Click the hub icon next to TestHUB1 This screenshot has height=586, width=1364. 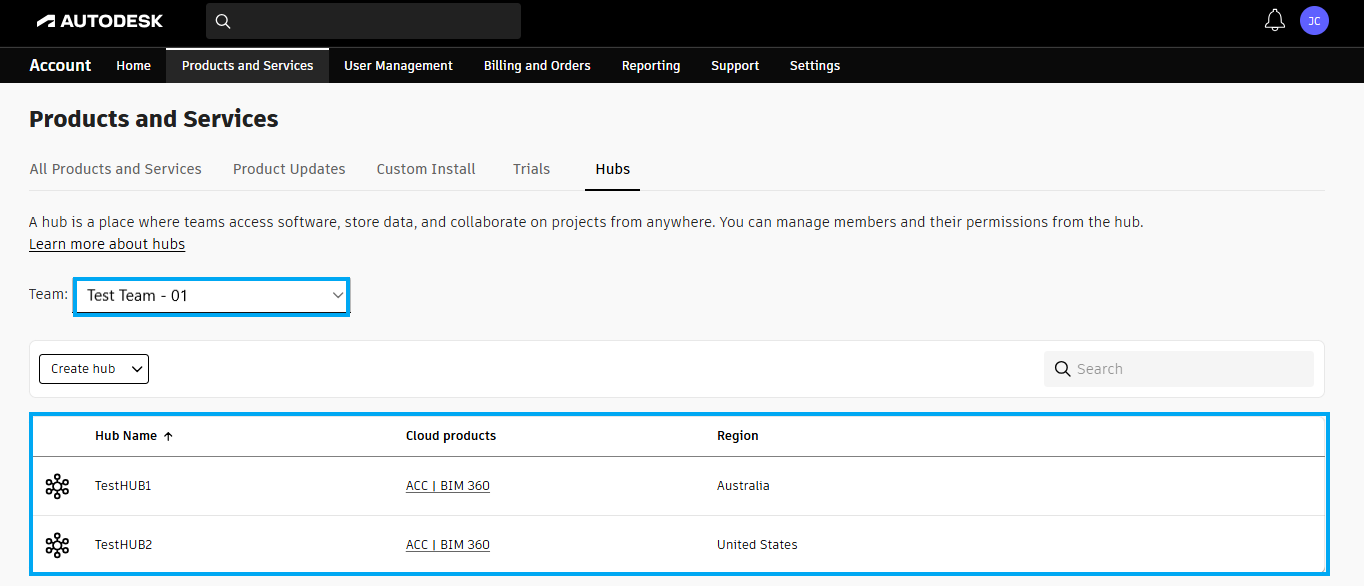pyautogui.click(x=57, y=486)
